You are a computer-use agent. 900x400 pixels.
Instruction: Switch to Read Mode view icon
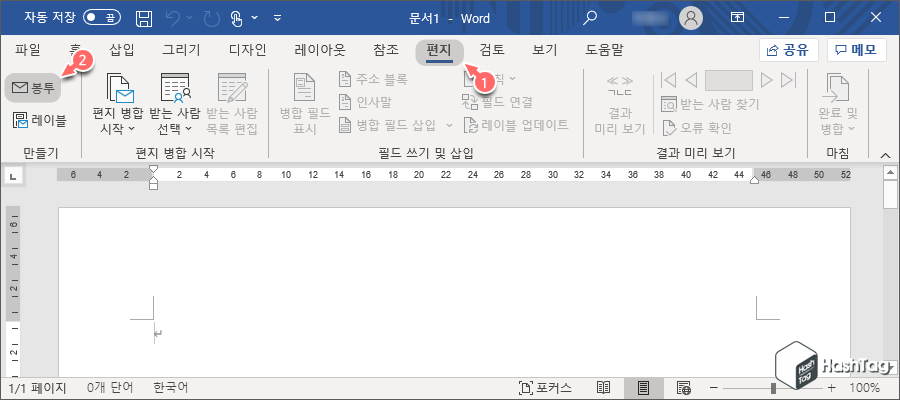click(603, 387)
